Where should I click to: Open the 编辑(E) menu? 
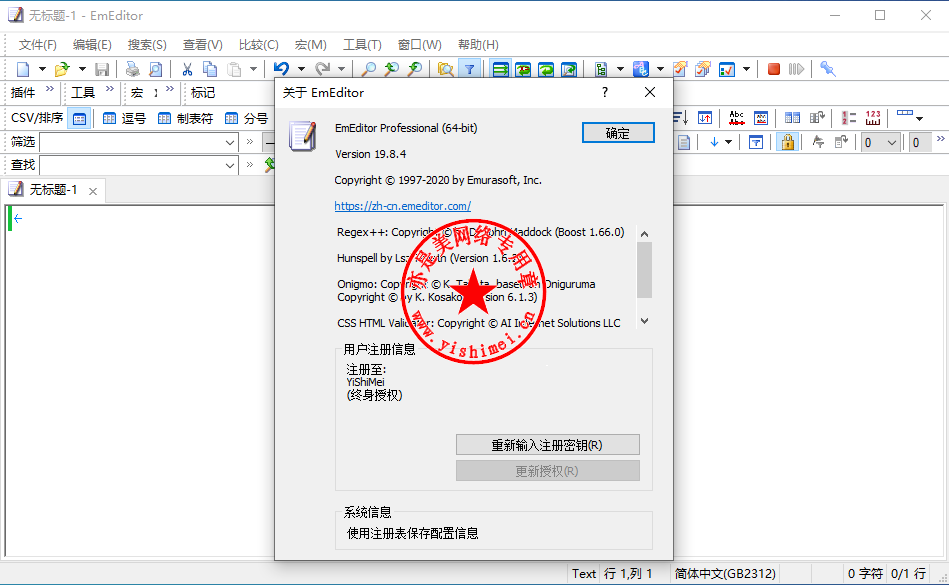(92, 45)
